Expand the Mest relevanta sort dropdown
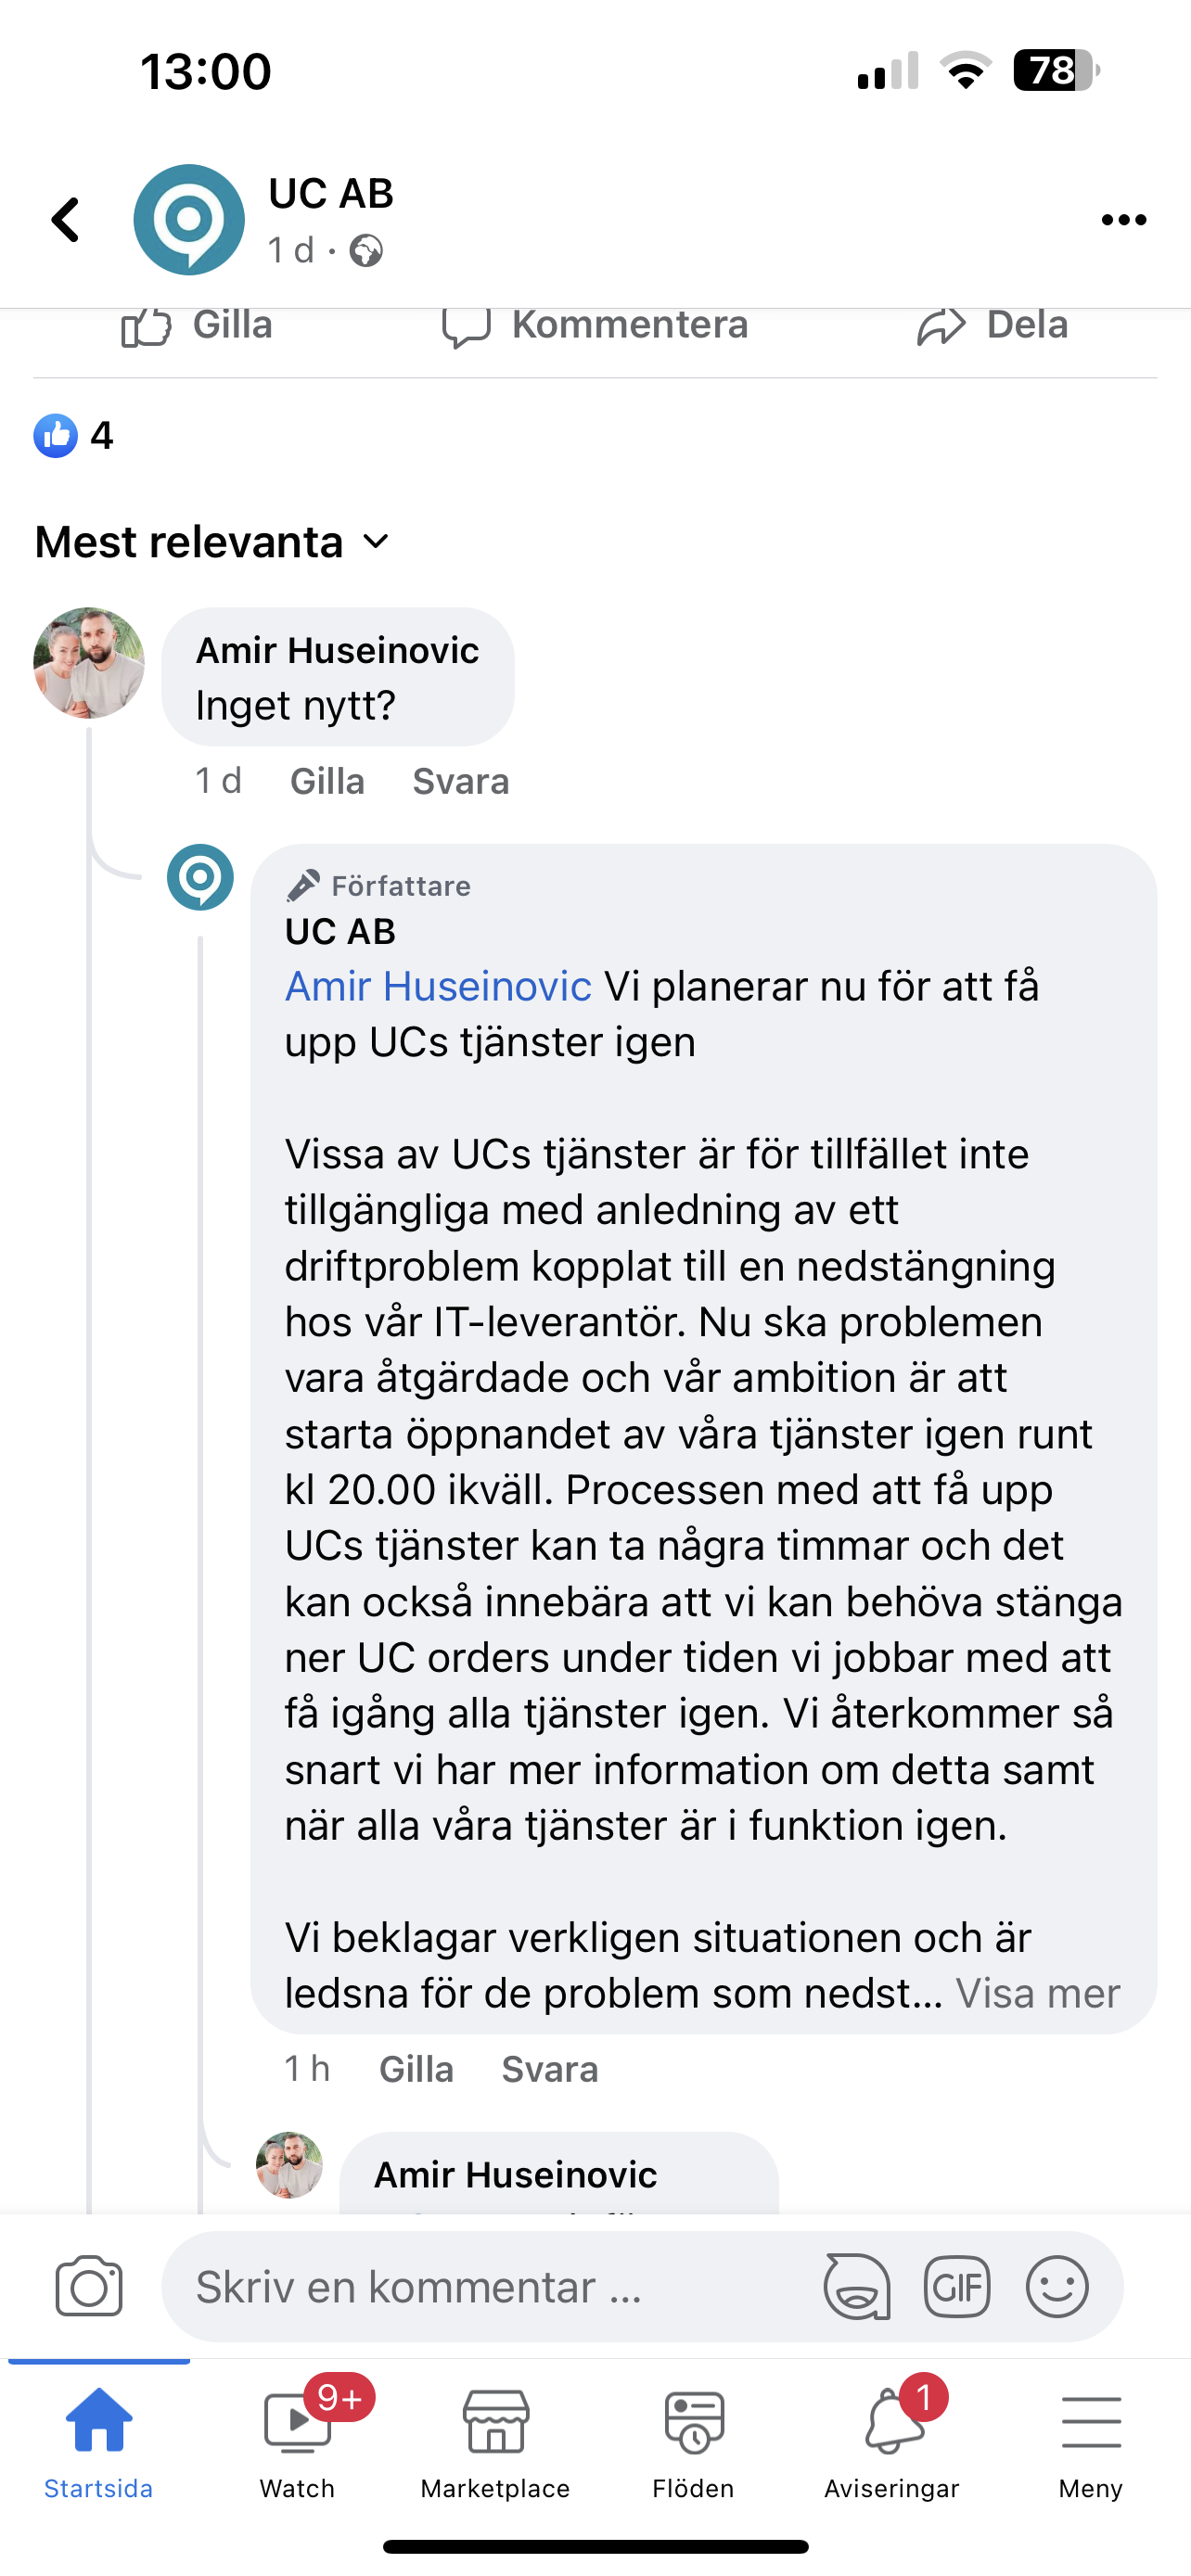Screen dimensions: 1191x2576 tap(212, 542)
